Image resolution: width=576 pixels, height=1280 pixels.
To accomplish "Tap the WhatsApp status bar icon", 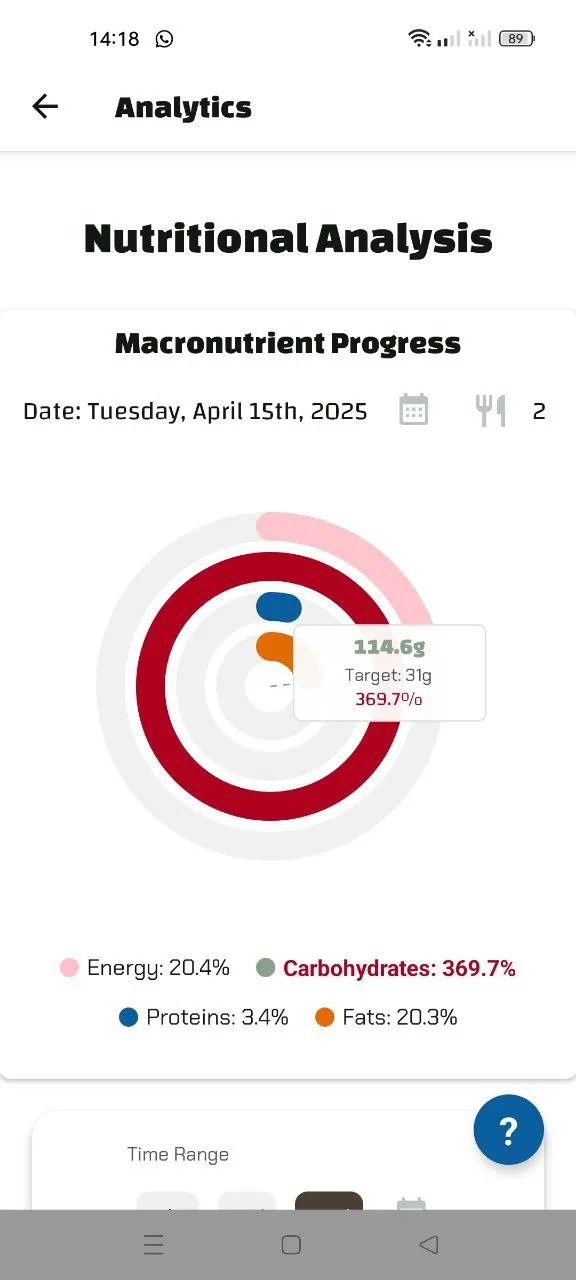I will click(163, 38).
